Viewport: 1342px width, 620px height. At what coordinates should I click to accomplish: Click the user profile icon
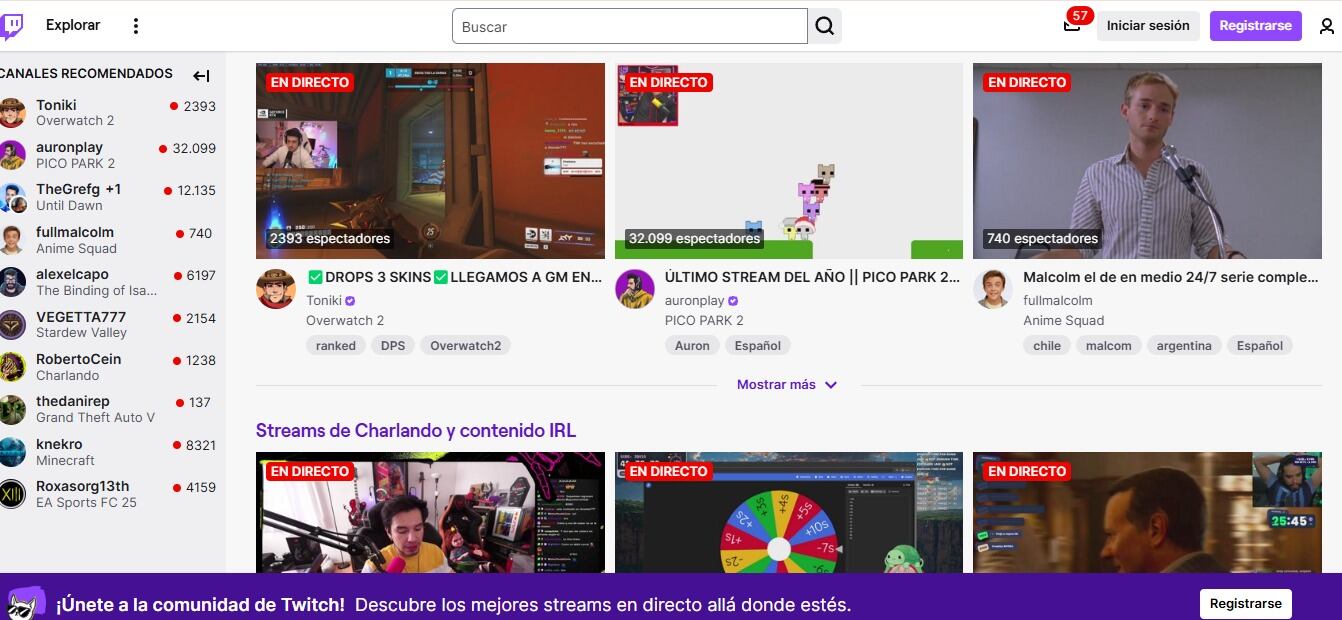pos(1326,26)
